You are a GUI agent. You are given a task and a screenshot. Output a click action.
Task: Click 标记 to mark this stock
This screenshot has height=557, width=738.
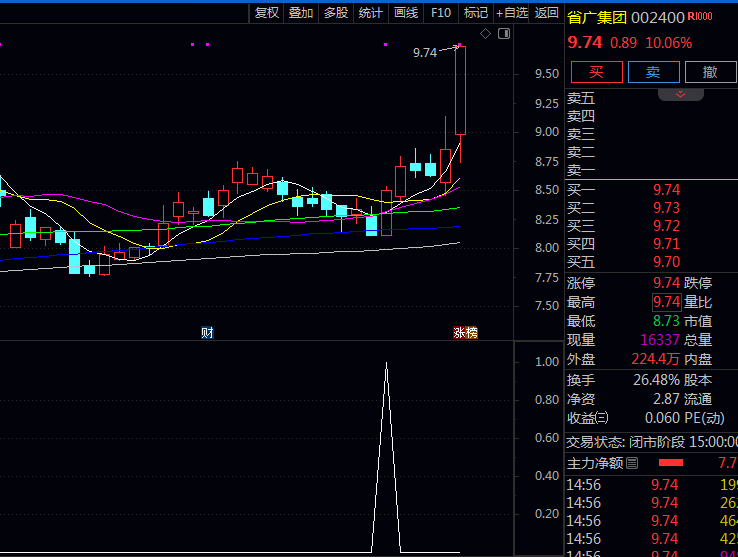point(476,13)
